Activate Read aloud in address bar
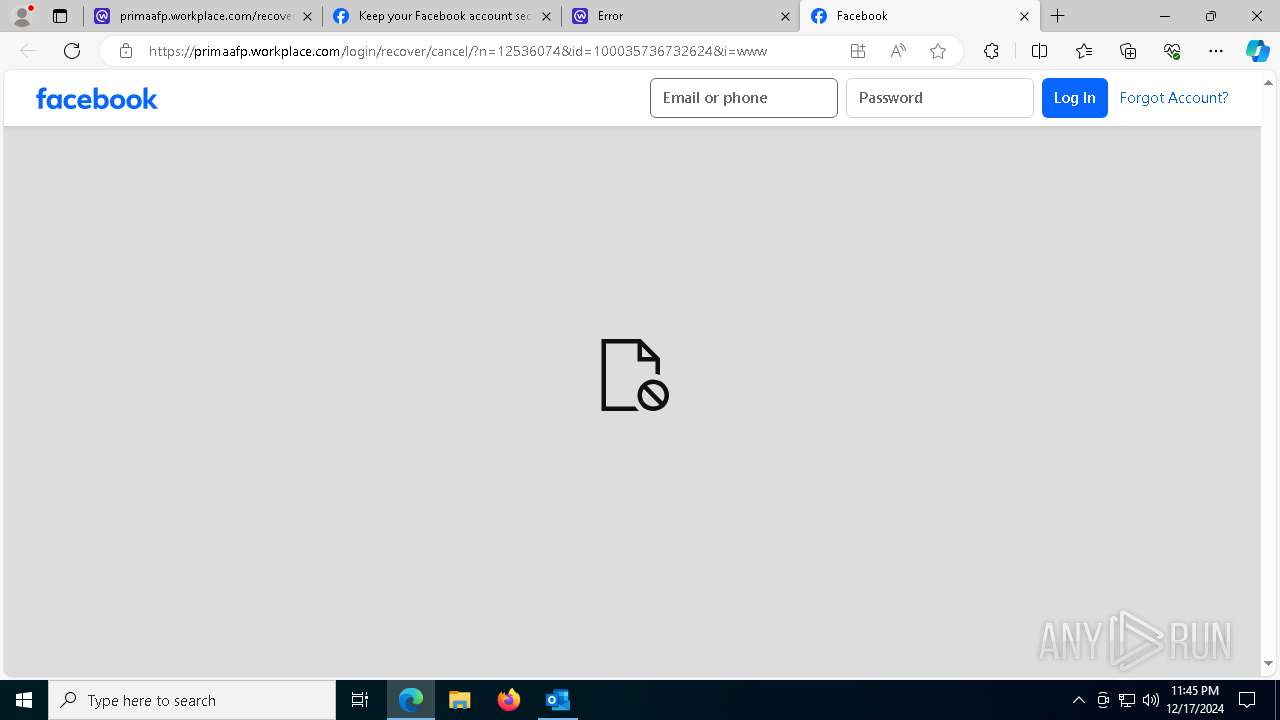Image resolution: width=1280 pixels, height=720 pixels. (898, 51)
